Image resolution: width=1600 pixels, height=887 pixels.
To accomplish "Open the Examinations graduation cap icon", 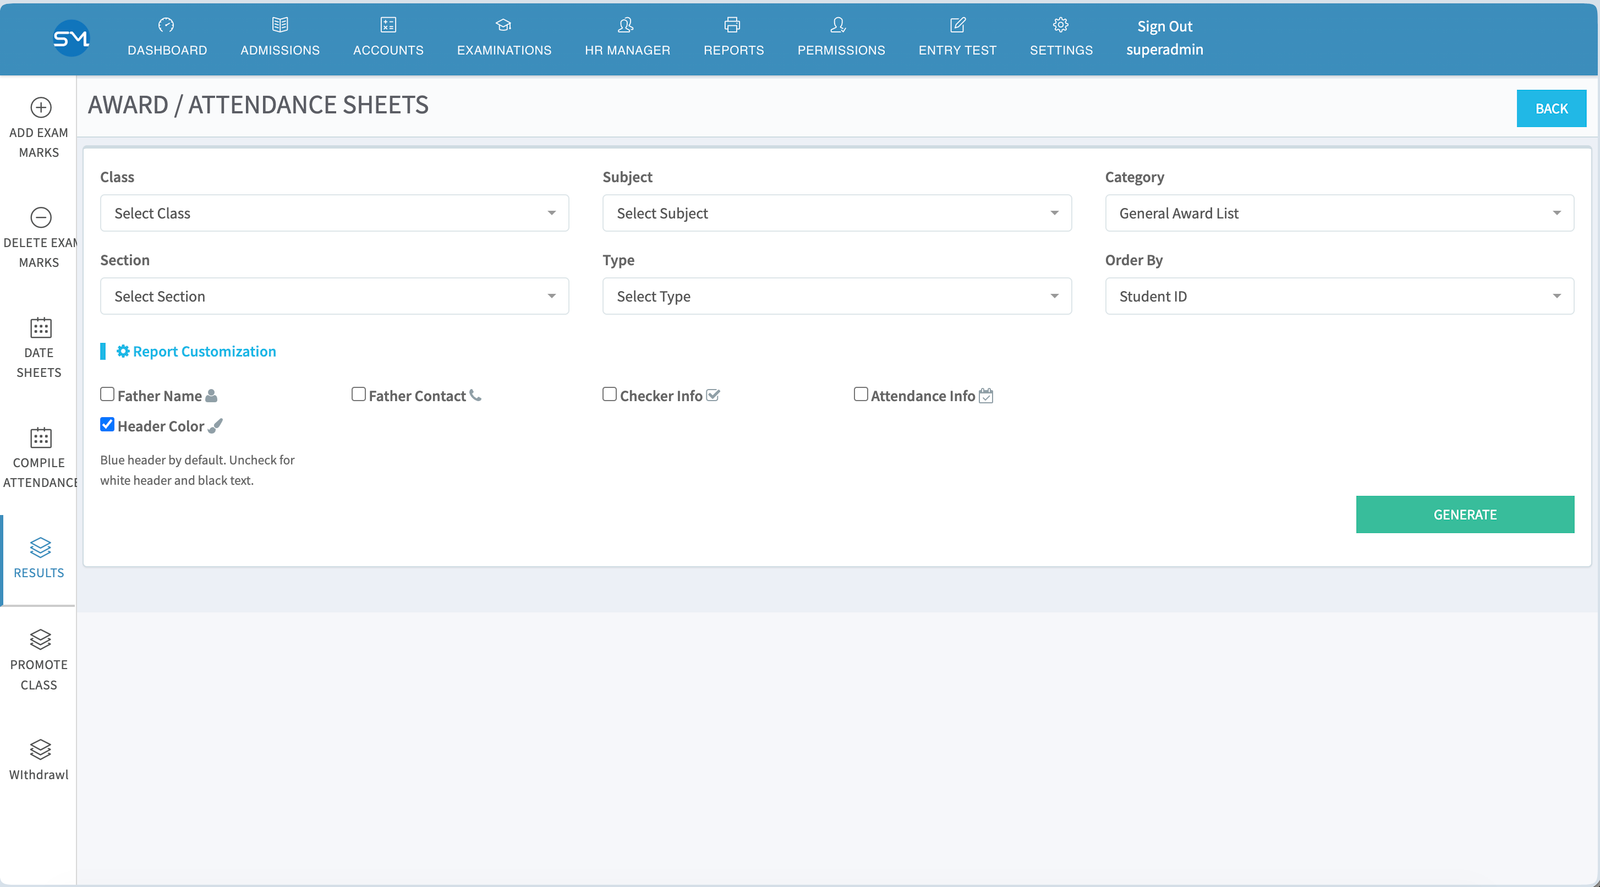I will (504, 25).
